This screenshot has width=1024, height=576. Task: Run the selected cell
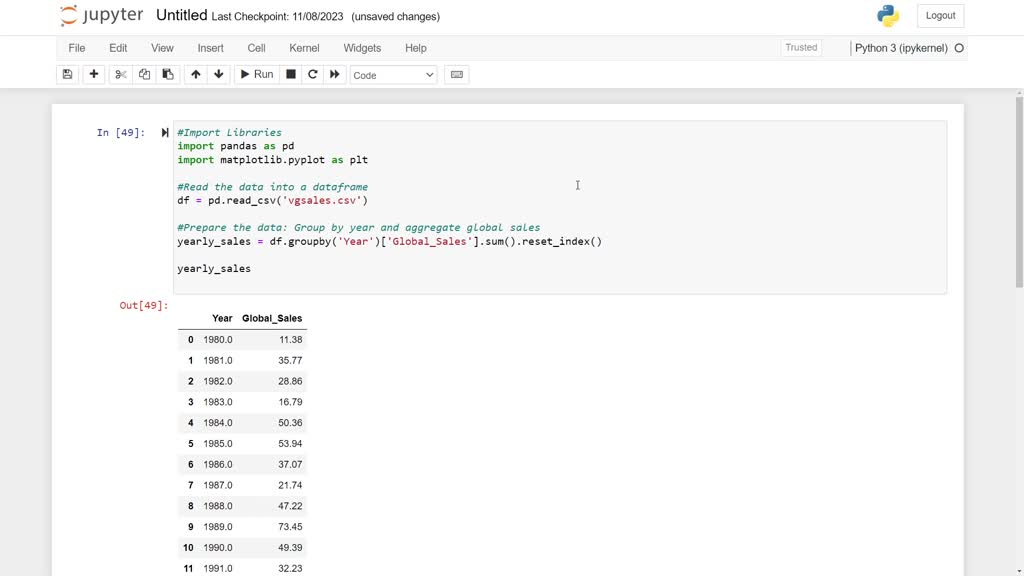[x=257, y=74]
